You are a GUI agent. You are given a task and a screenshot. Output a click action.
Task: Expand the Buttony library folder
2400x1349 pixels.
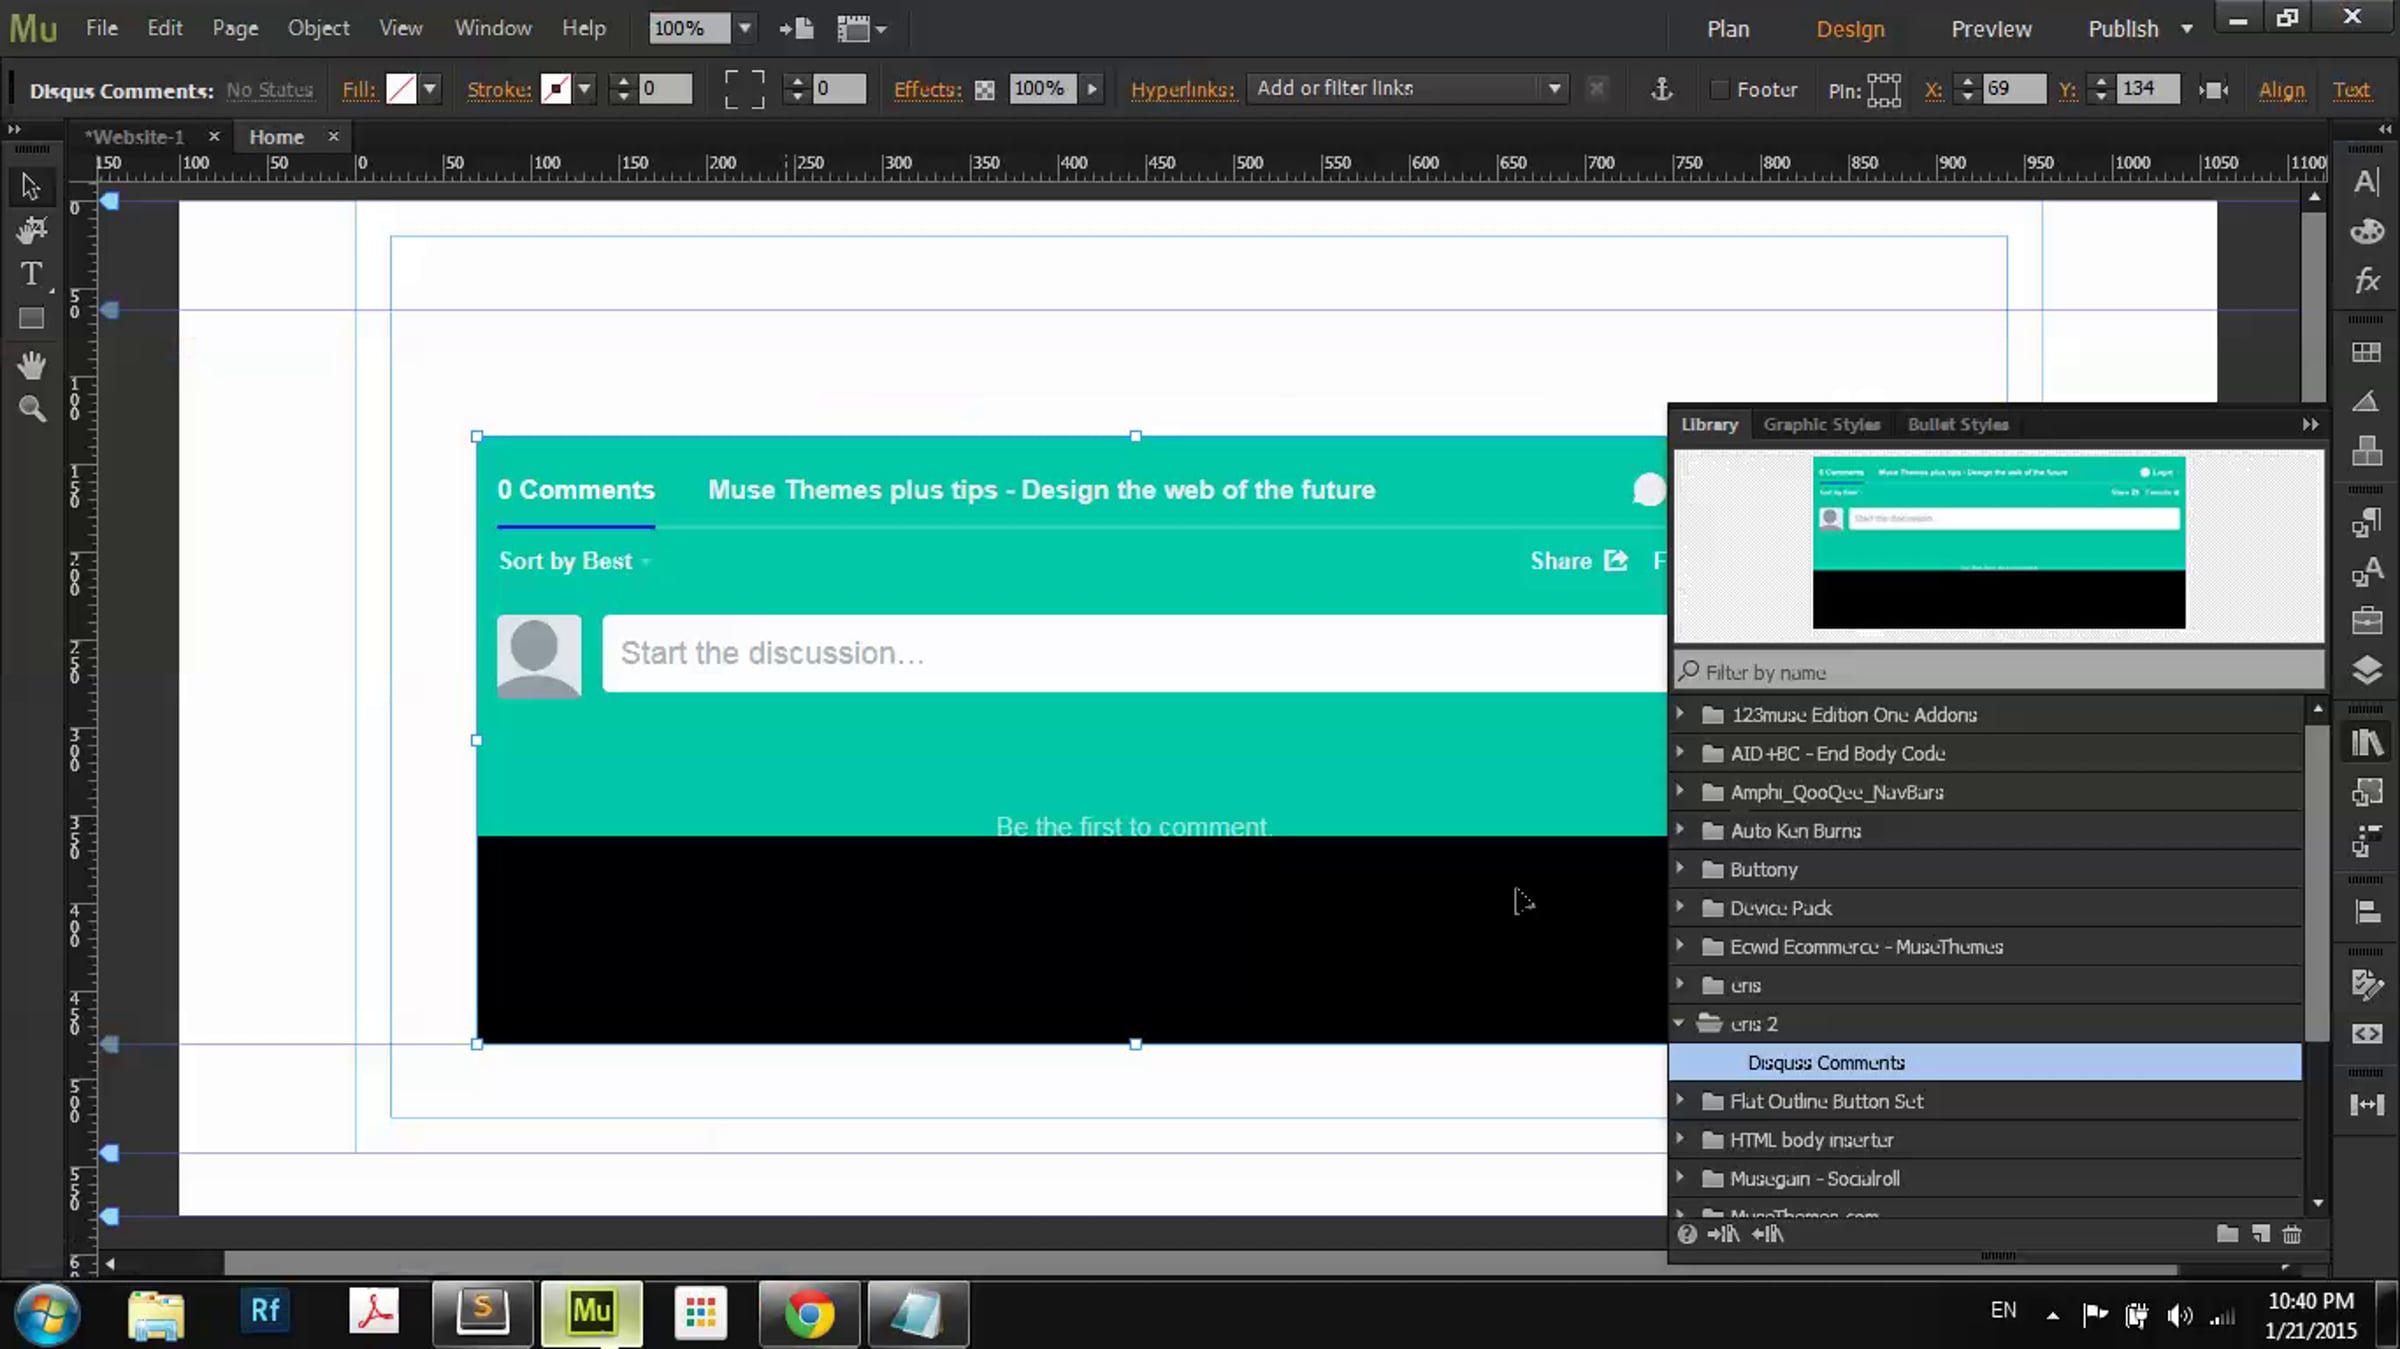(1680, 869)
